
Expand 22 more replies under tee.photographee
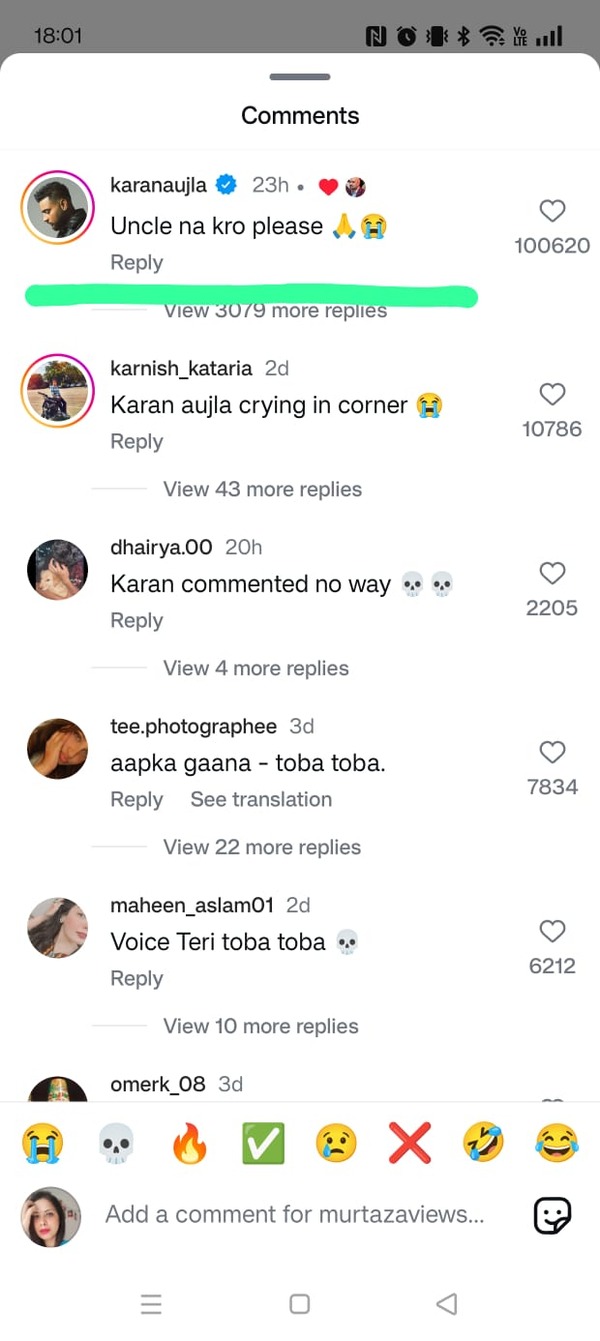tap(261, 847)
